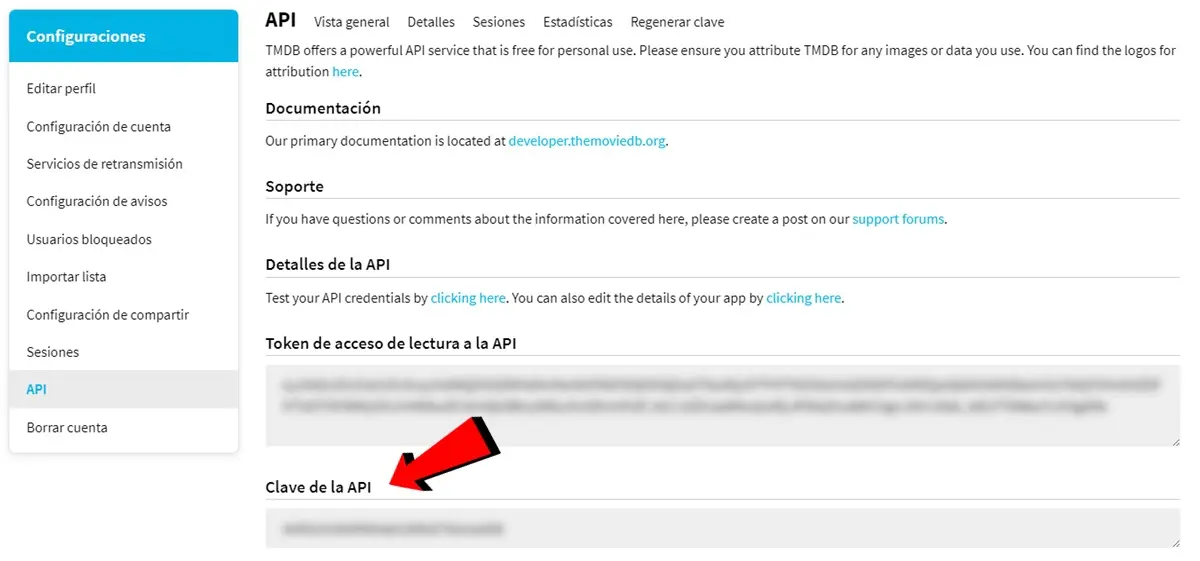Visit the support forums link
Image resolution: width=1200 pixels, height=561 pixels.
[897, 219]
